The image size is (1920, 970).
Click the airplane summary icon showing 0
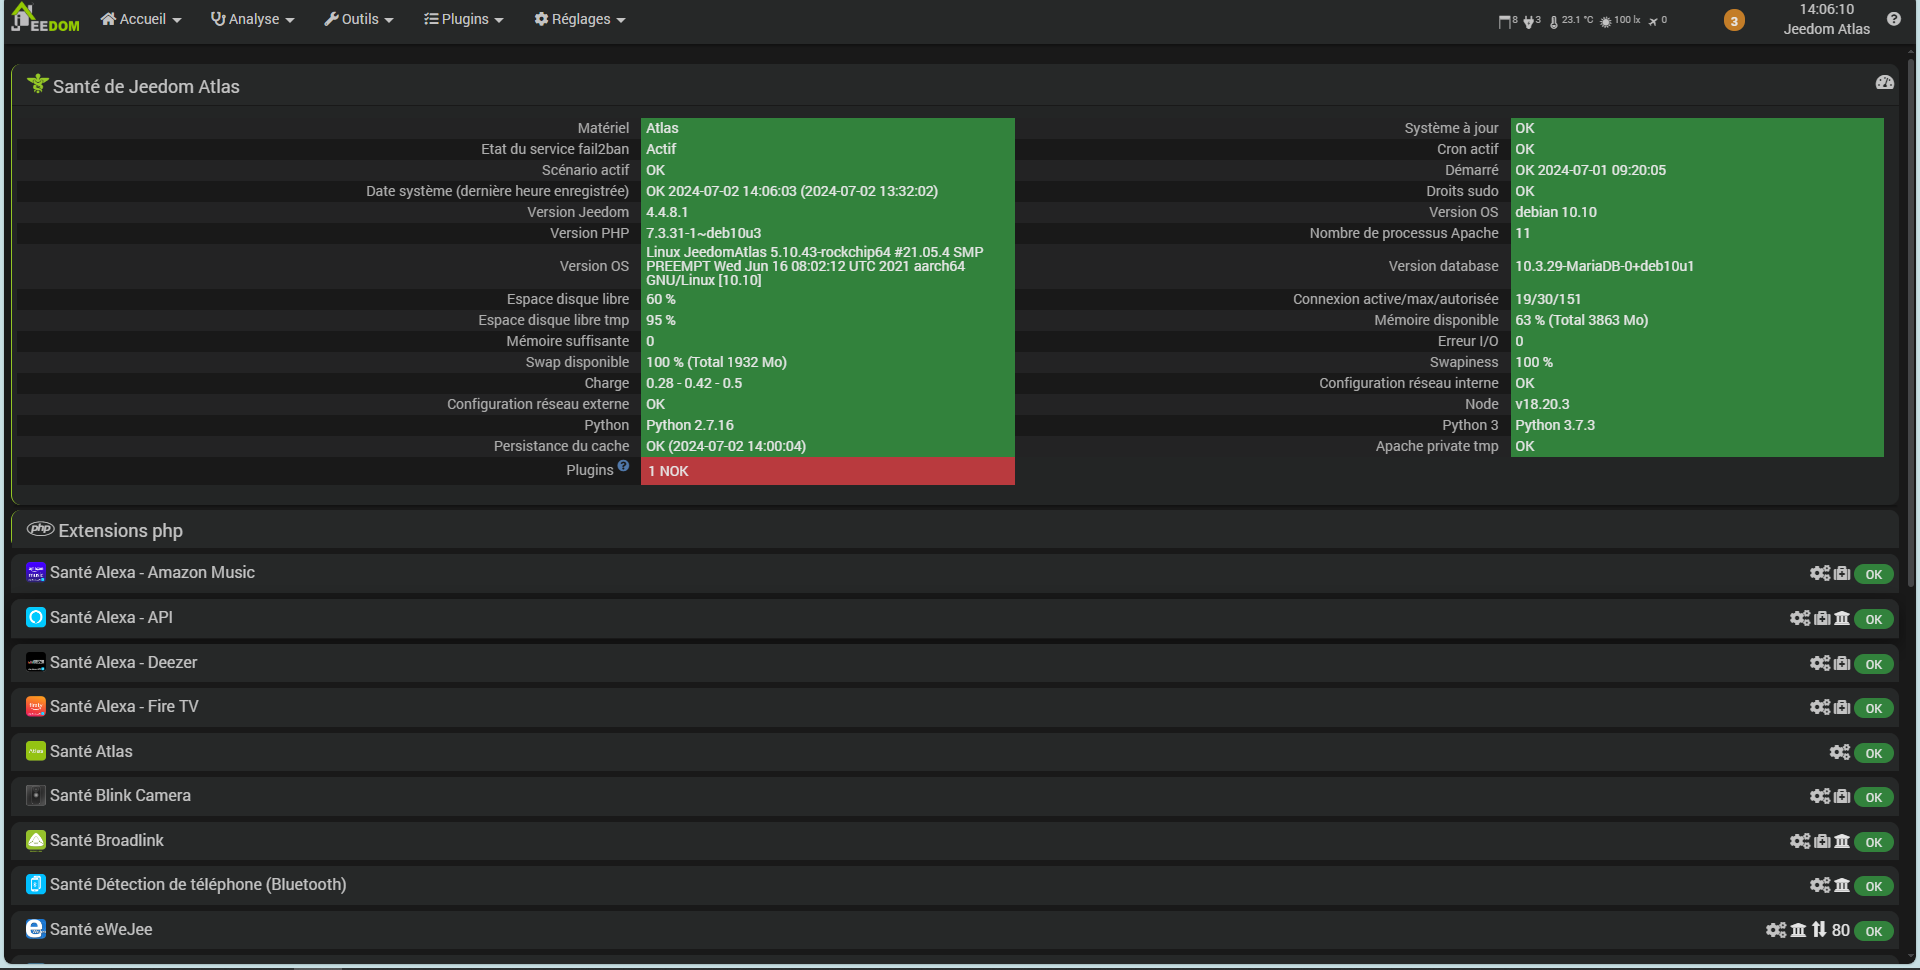1658,21
